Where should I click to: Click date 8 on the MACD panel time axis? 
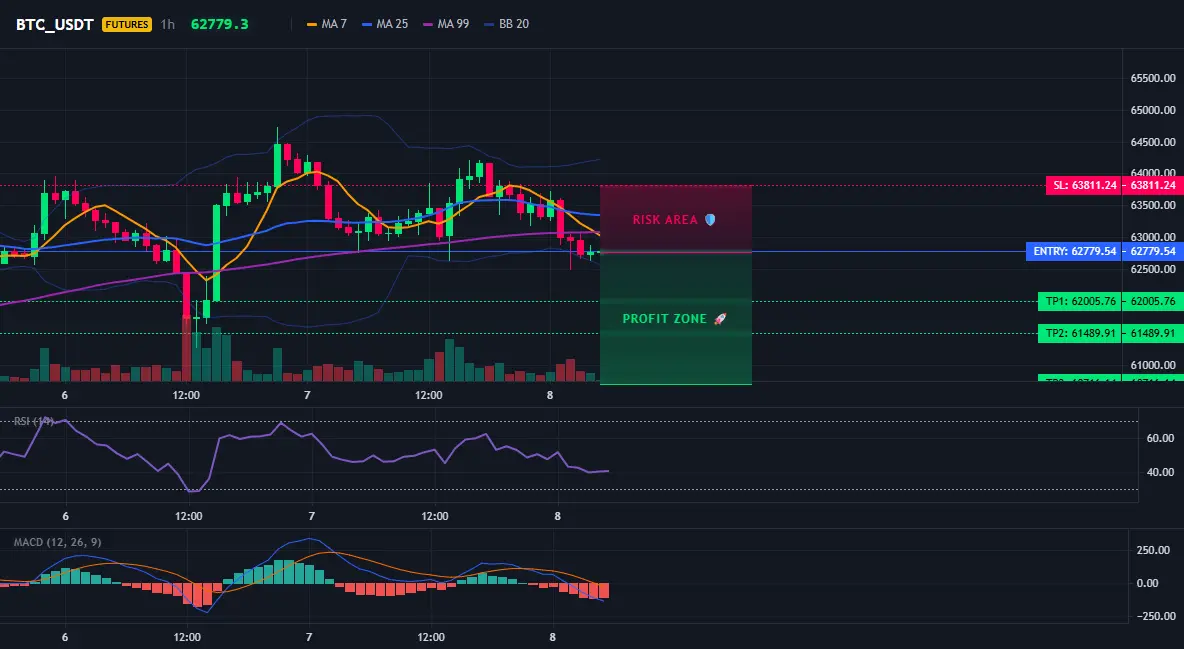pyautogui.click(x=553, y=638)
